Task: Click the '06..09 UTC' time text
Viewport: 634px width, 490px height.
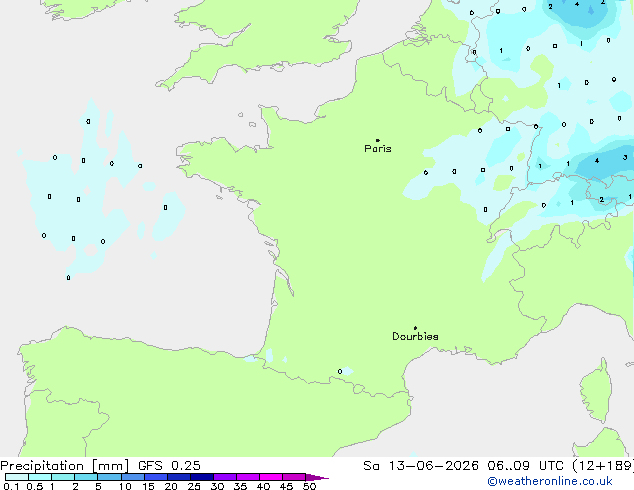Action: 525,466
